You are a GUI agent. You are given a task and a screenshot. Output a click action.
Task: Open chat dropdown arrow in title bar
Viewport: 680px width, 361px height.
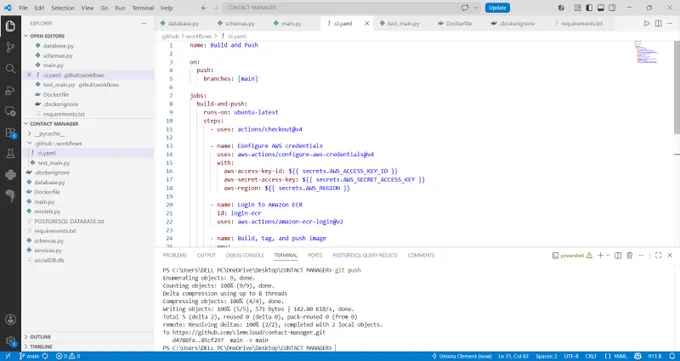pyautogui.click(x=476, y=8)
